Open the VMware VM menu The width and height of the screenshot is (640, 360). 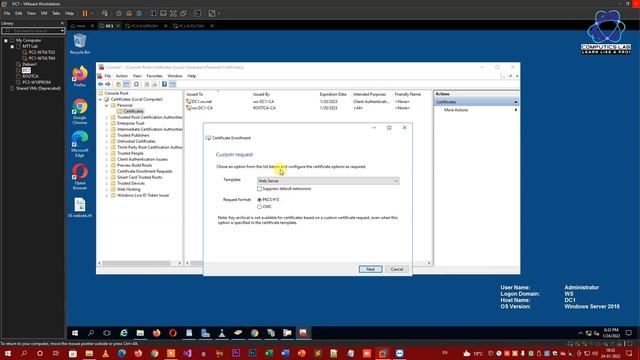44,13
